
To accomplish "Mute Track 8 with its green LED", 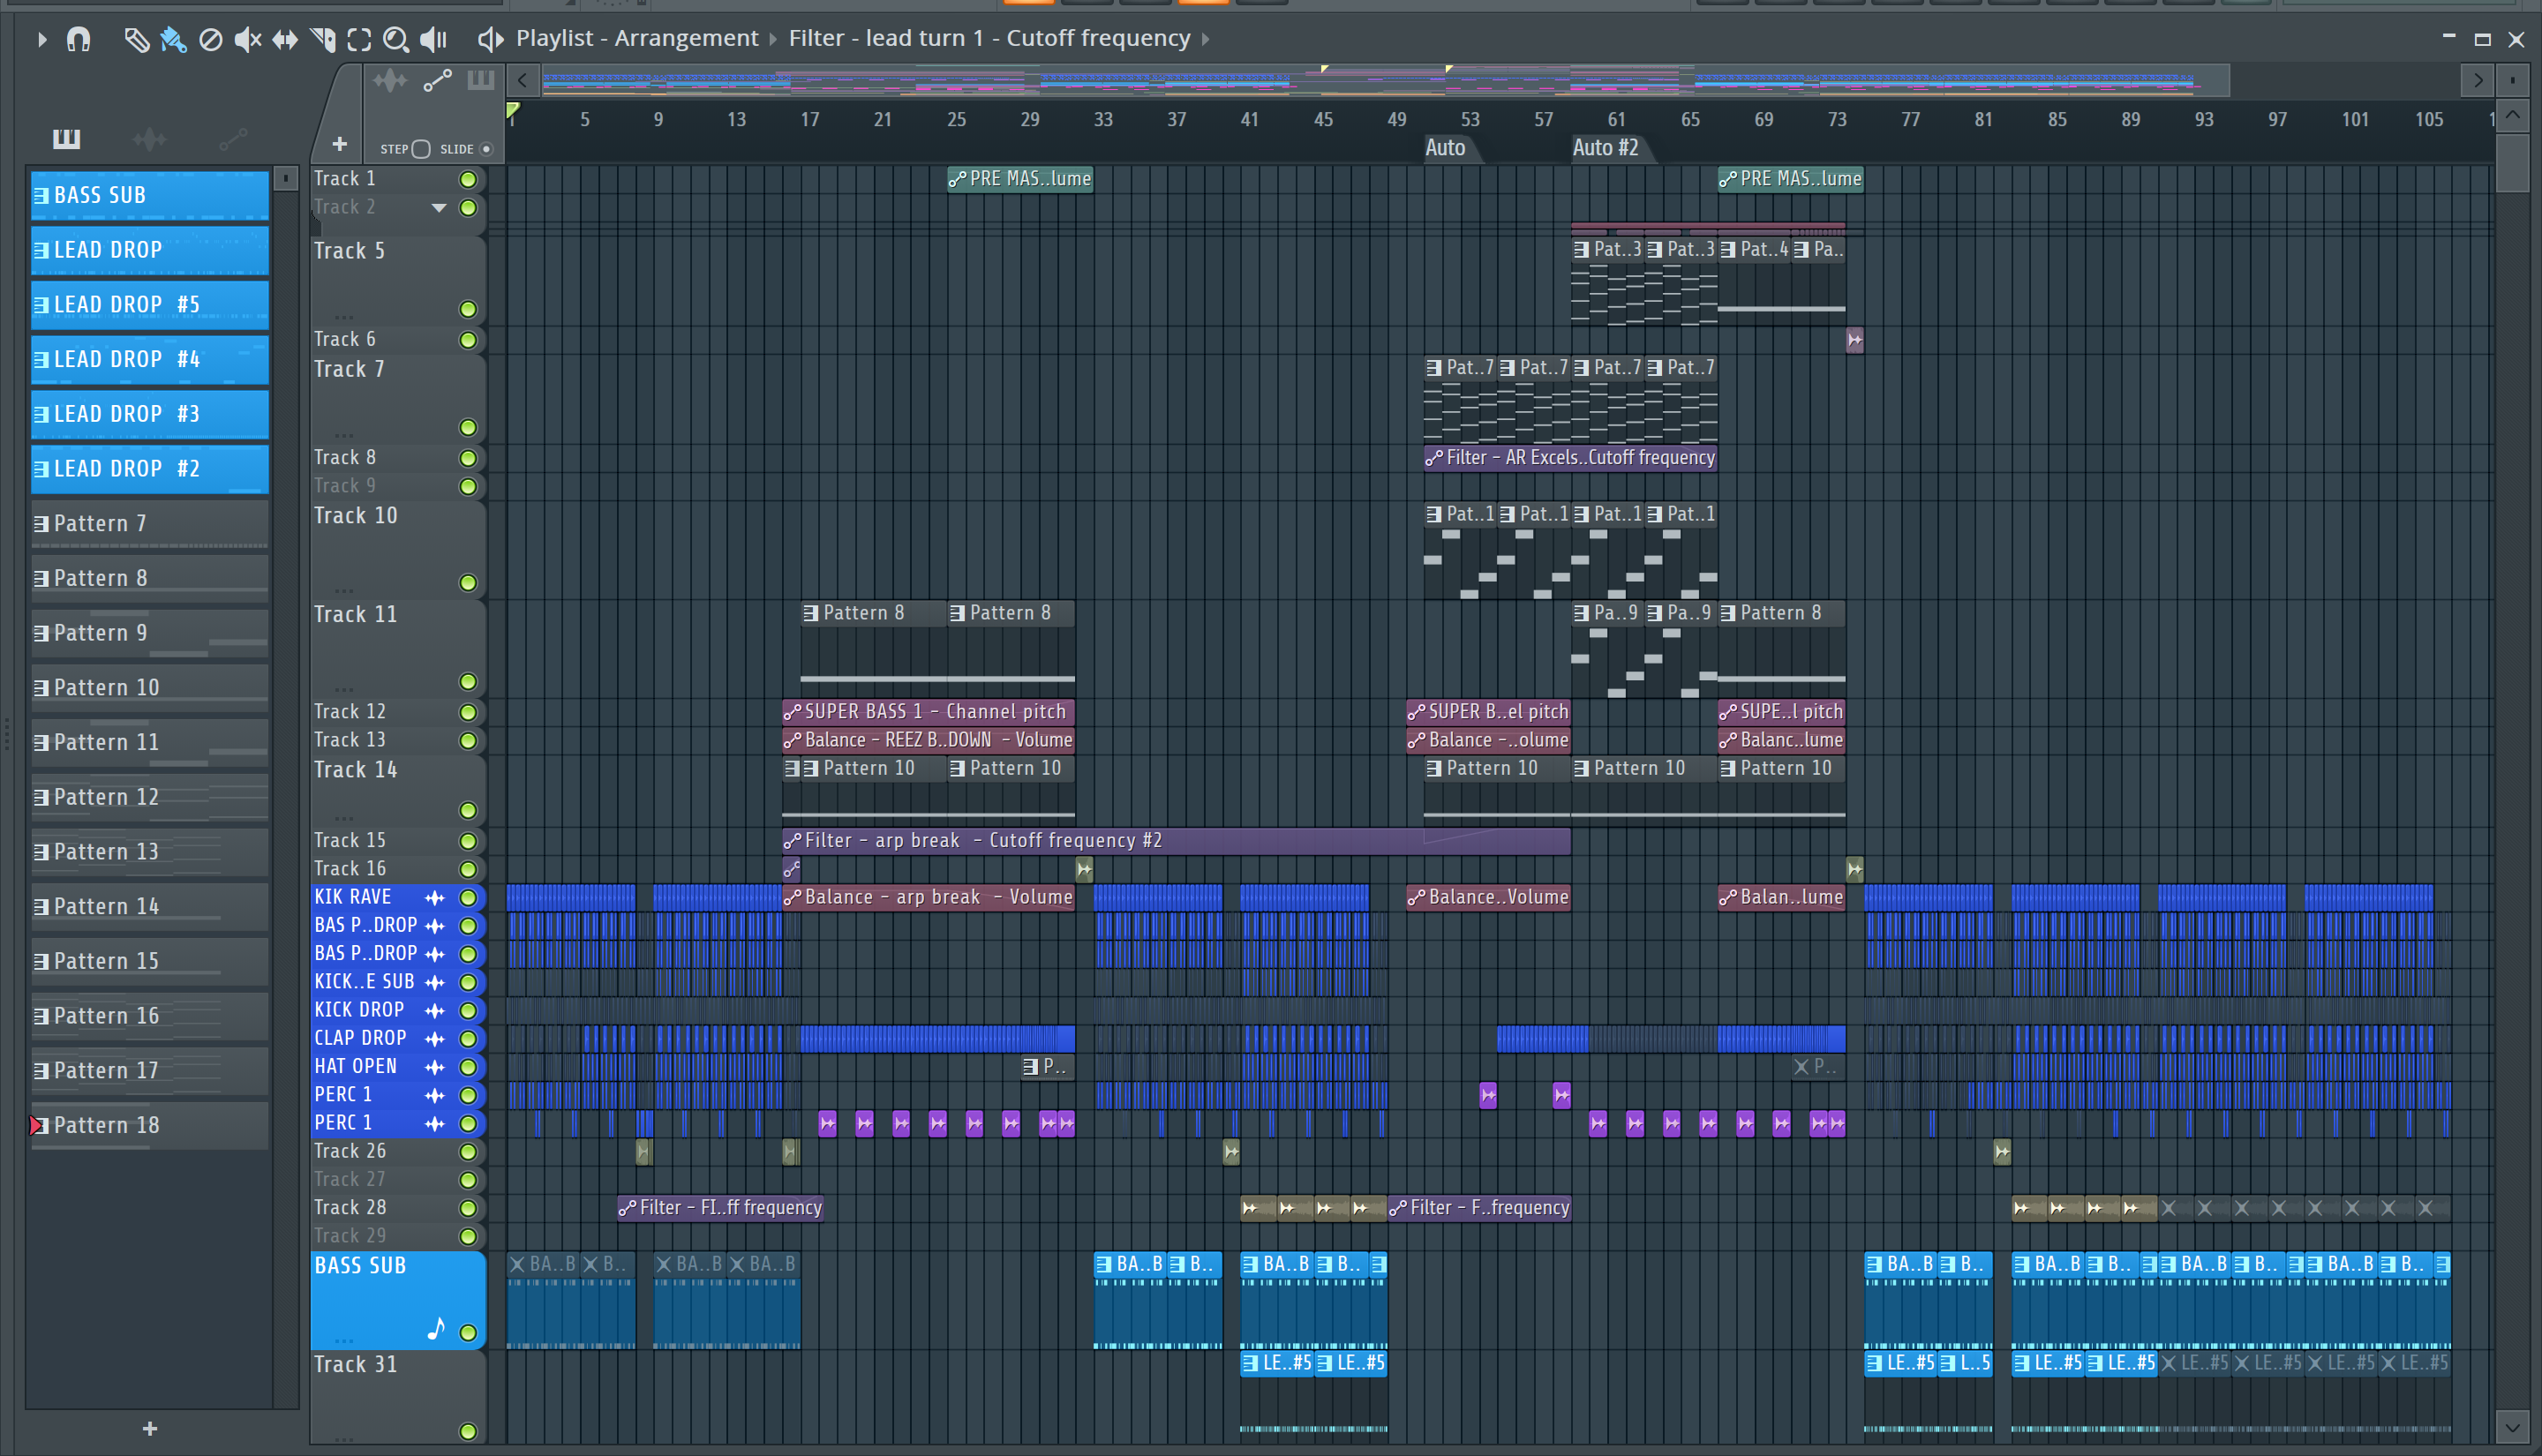I will 467,458.
